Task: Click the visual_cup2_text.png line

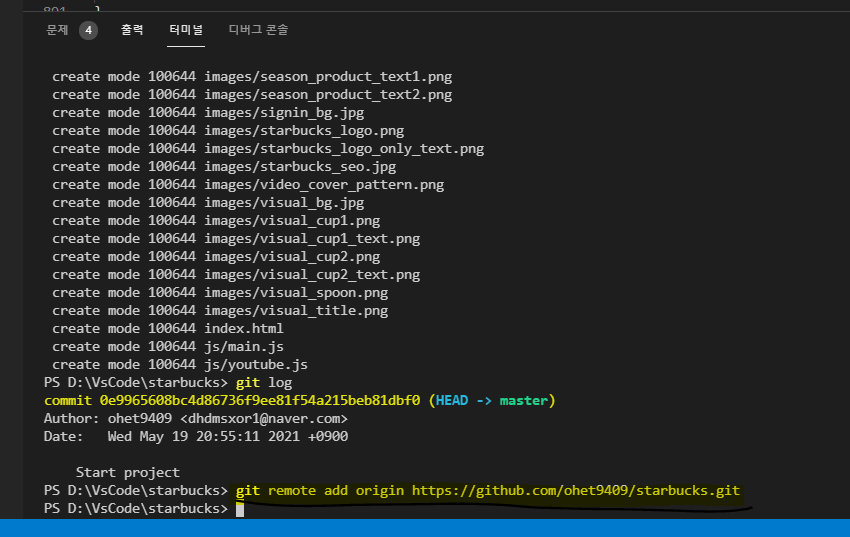Action: (x=236, y=275)
